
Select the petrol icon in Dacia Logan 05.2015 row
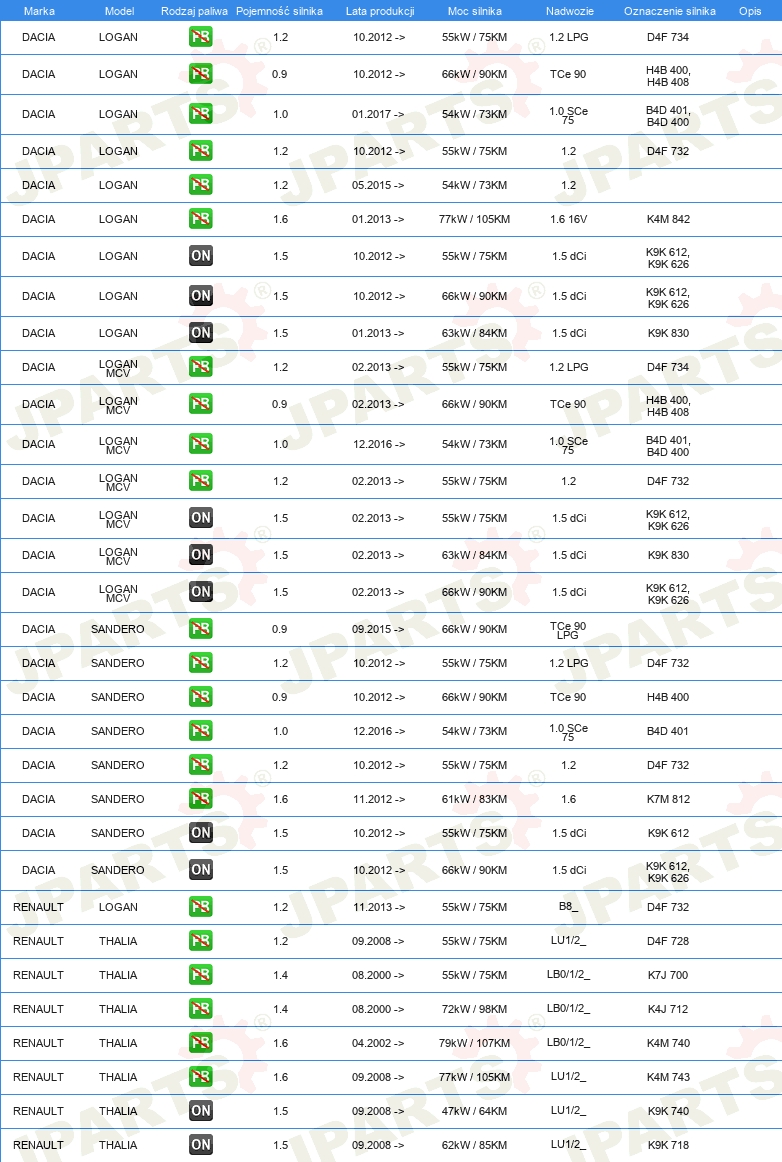tap(200, 185)
